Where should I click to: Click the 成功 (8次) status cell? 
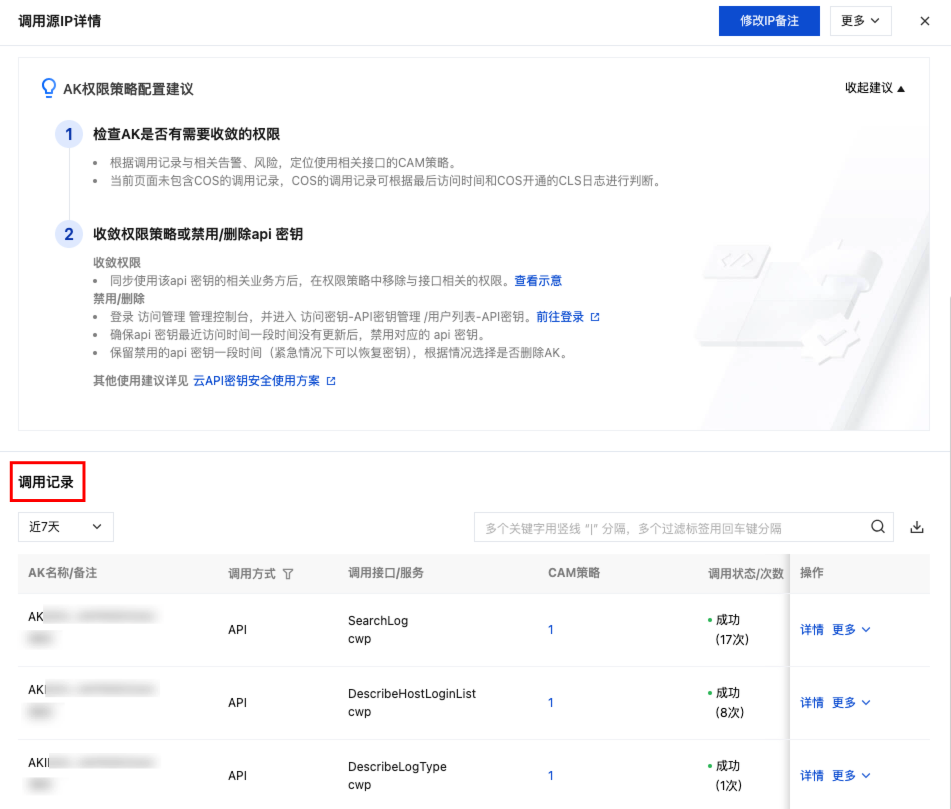coord(726,702)
